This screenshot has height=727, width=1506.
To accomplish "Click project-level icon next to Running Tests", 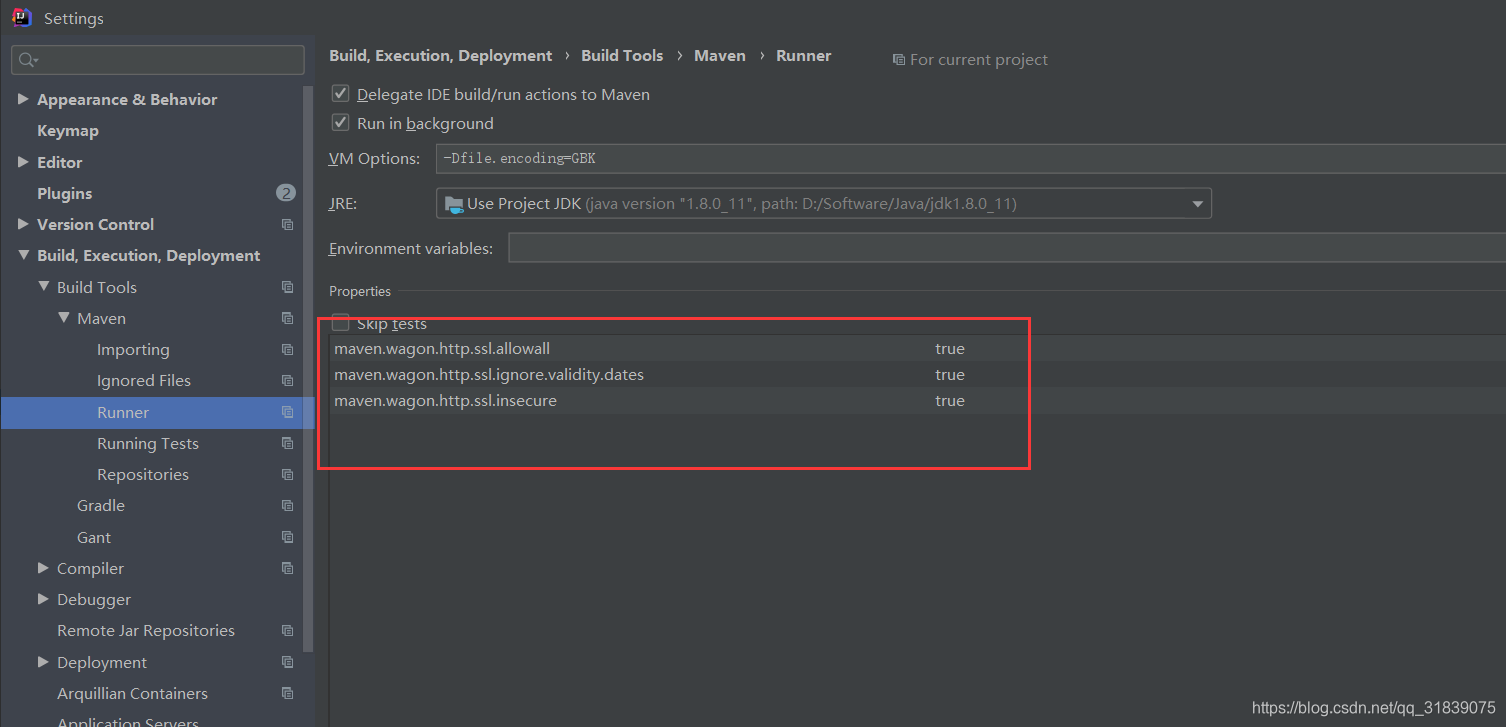I will 288,443.
